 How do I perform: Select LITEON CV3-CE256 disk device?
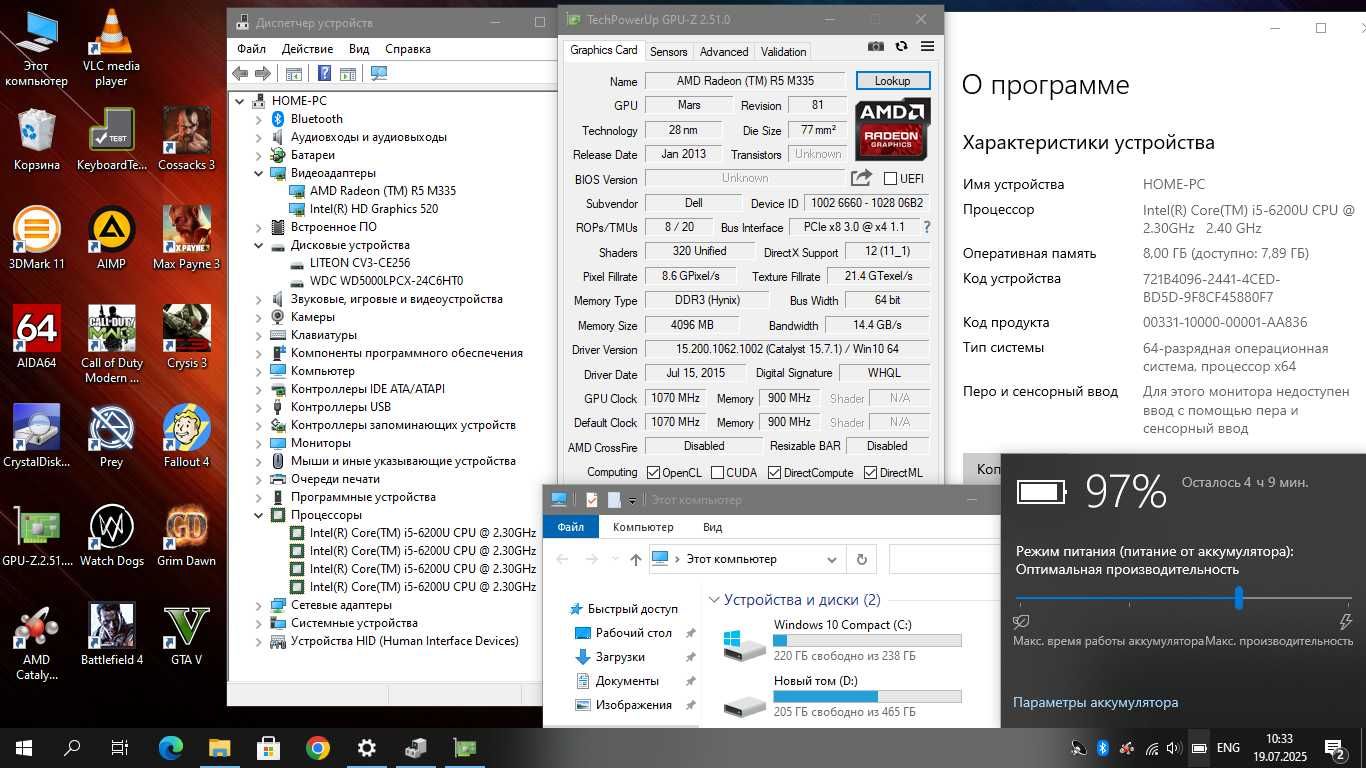(x=360, y=263)
